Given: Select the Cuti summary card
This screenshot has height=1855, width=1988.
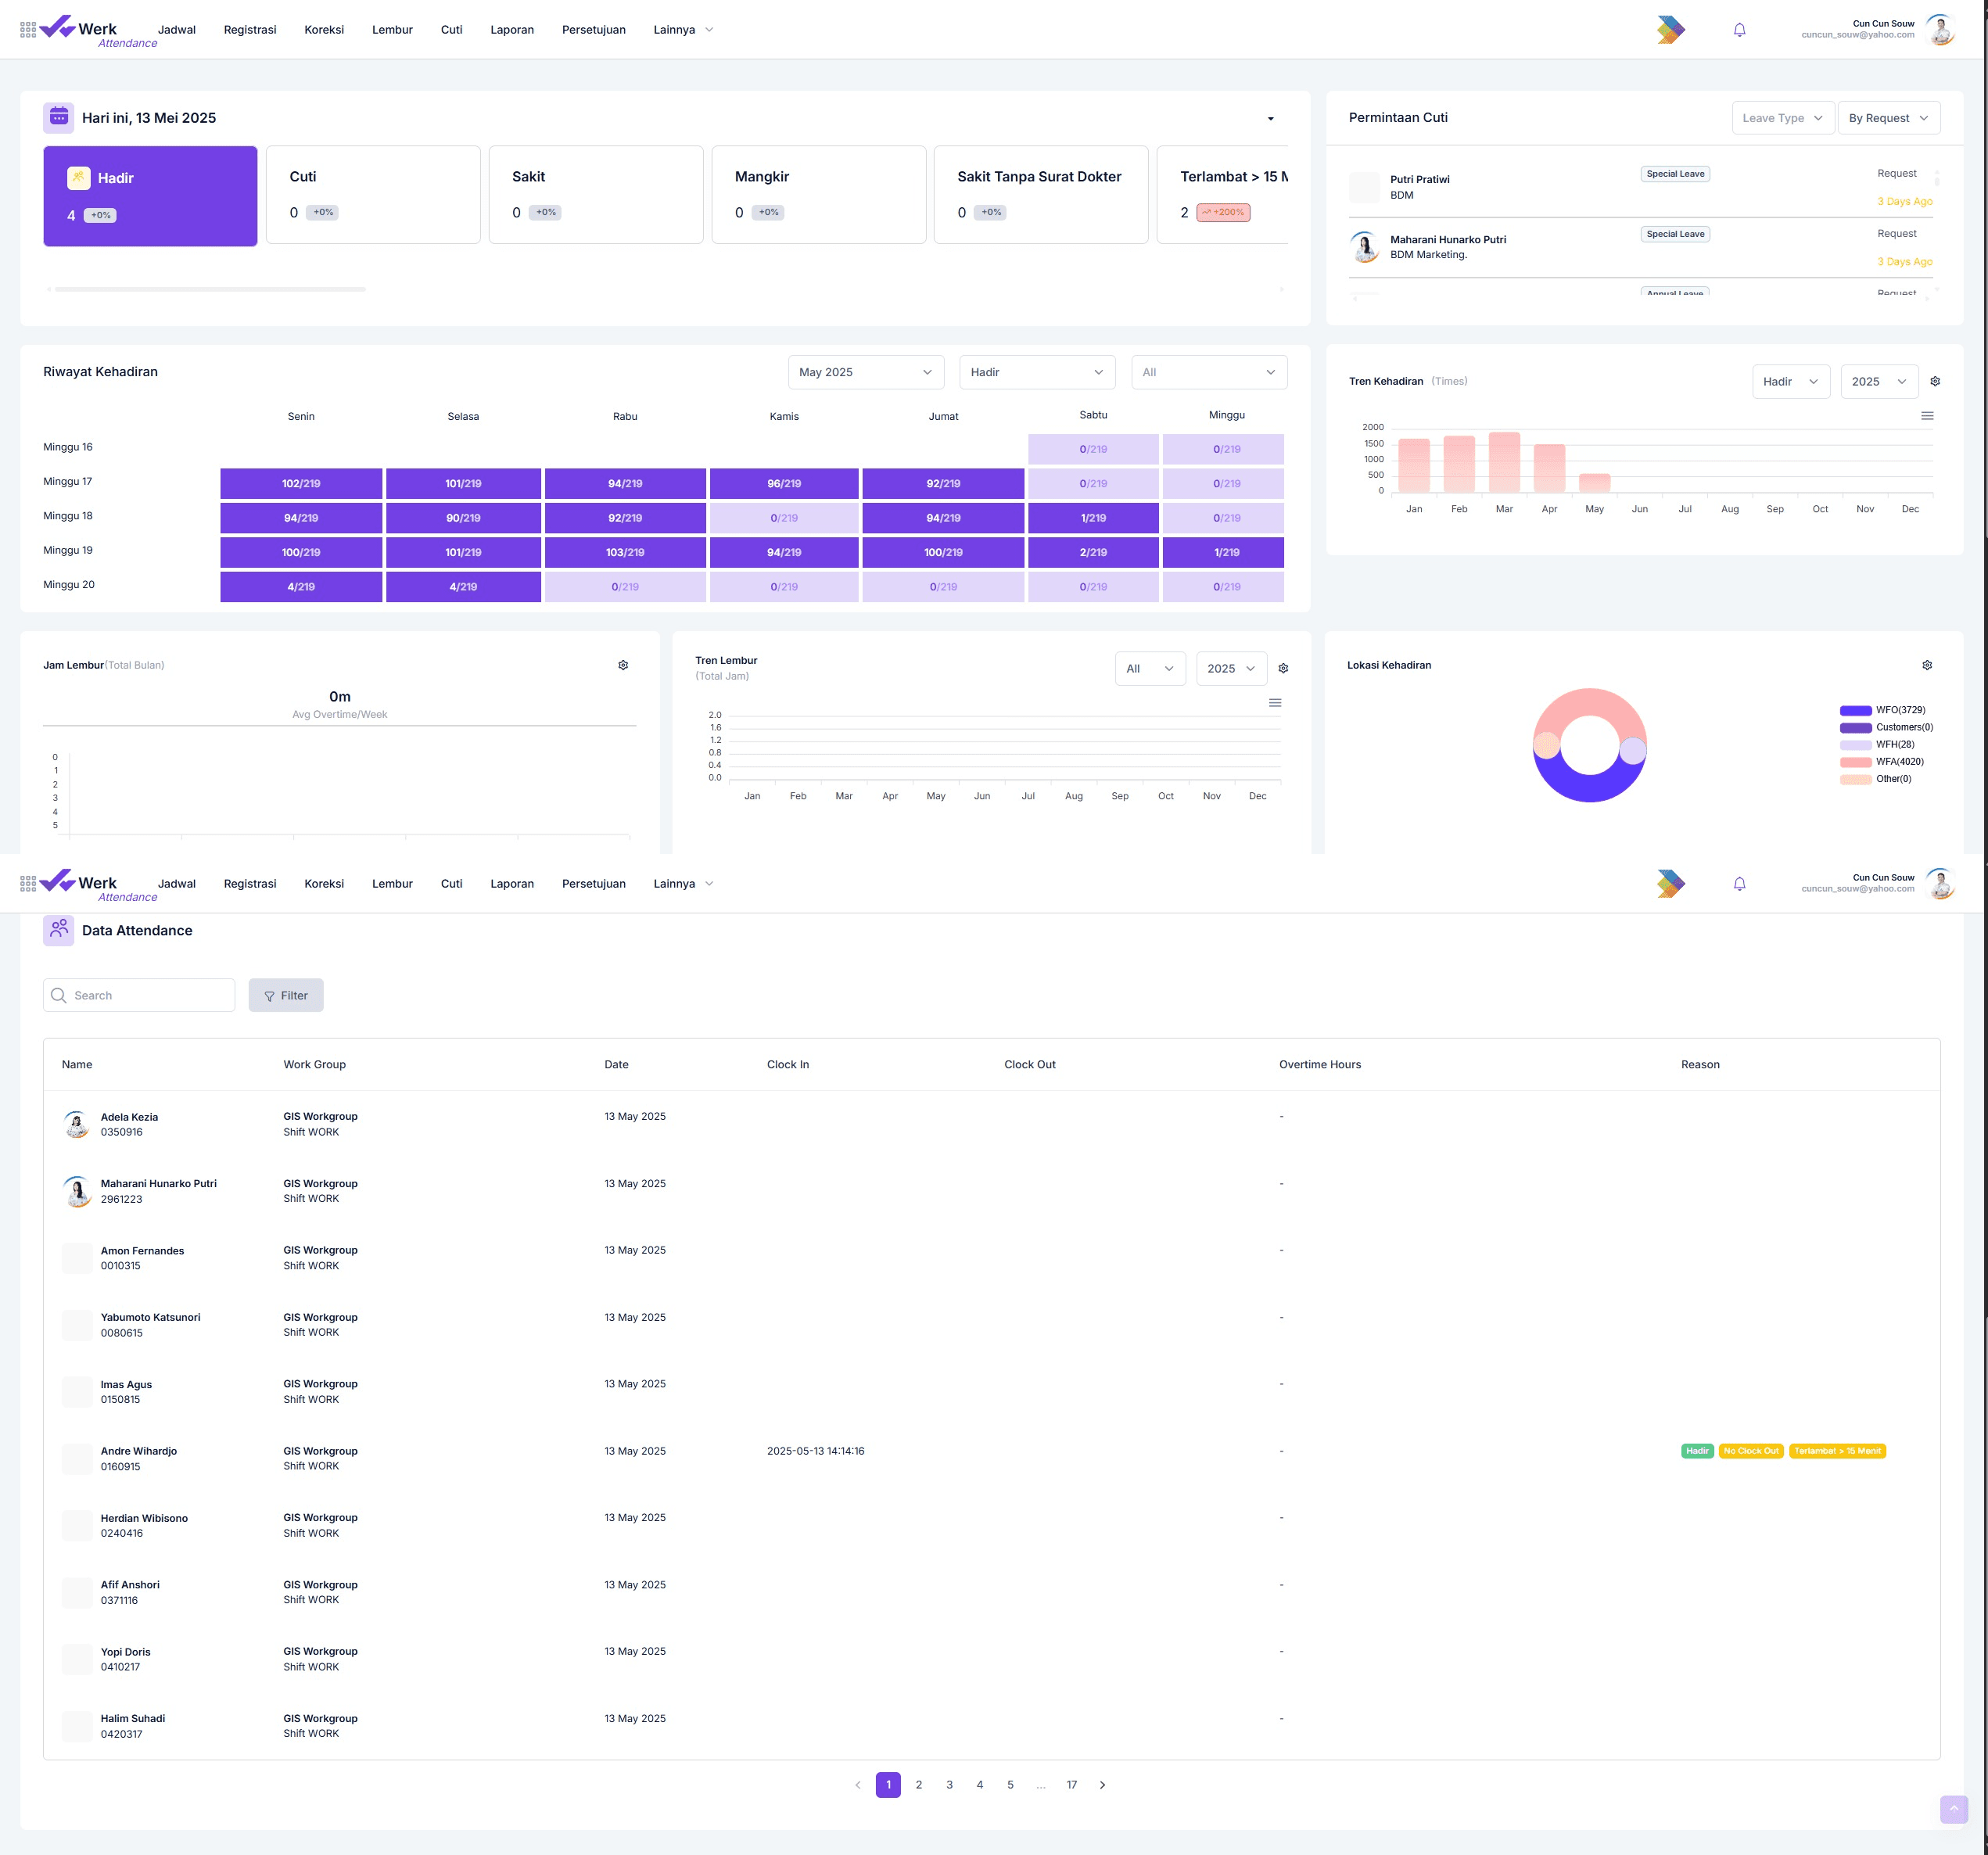Looking at the screenshot, I should (x=373, y=195).
